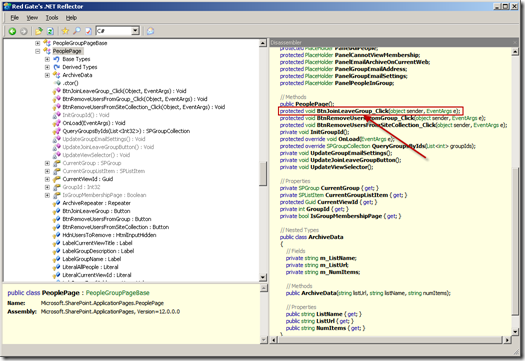Follow the PeopleGroupPageBase link in the info pane
This screenshot has width=525, height=361.
(118, 293)
